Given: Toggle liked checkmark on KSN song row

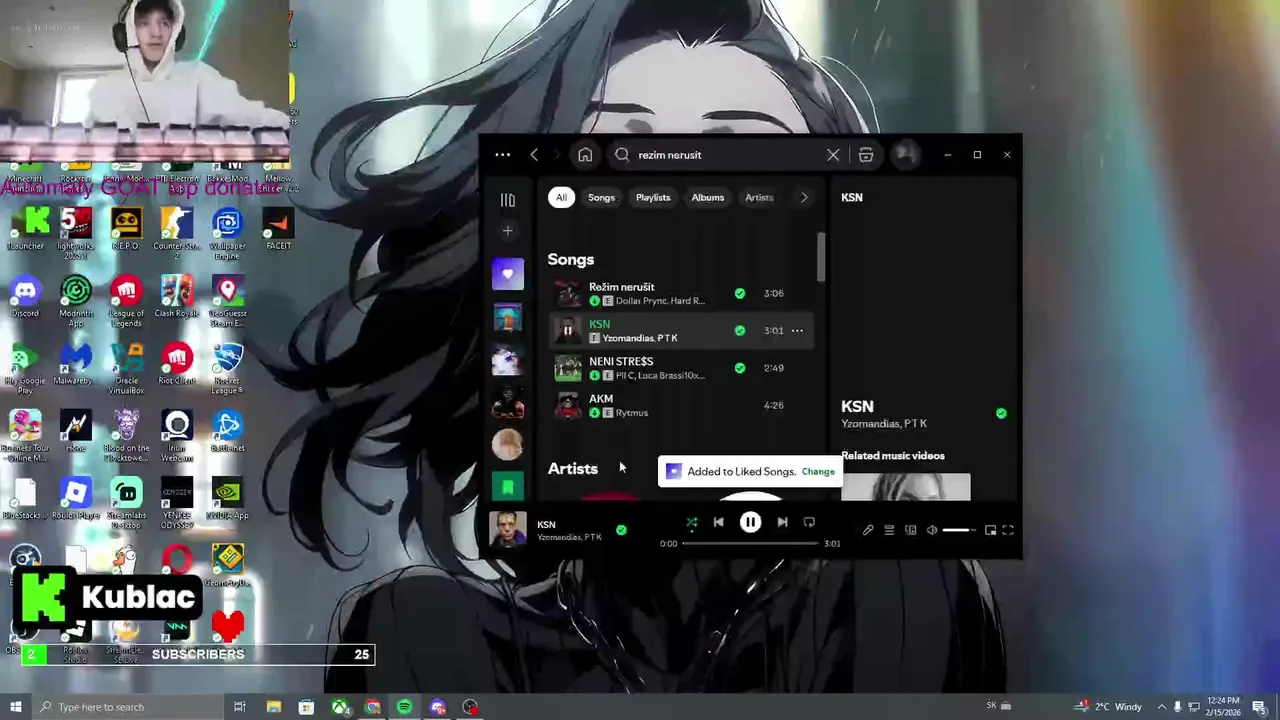Looking at the screenshot, I should [x=740, y=330].
